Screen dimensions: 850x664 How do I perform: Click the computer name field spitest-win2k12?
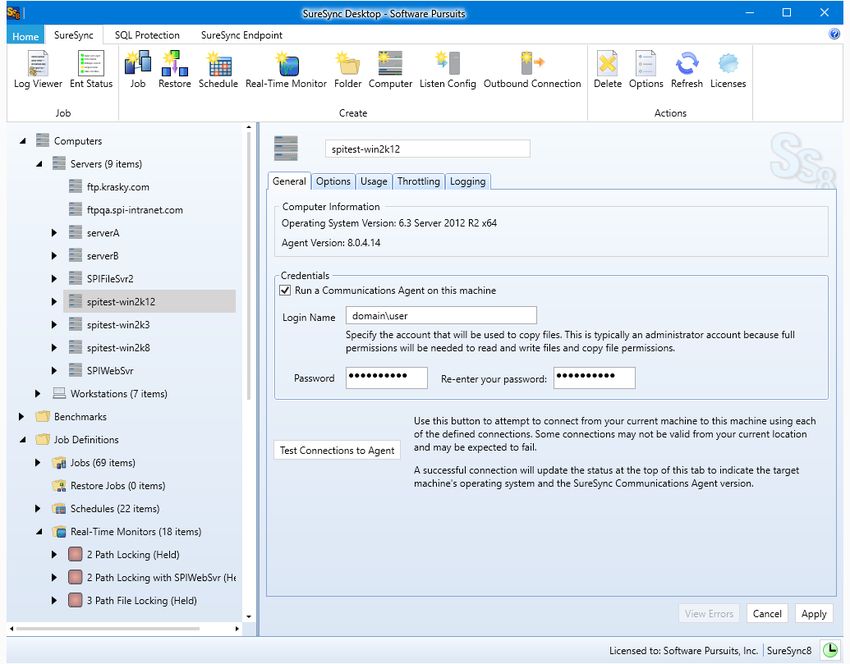click(x=427, y=149)
